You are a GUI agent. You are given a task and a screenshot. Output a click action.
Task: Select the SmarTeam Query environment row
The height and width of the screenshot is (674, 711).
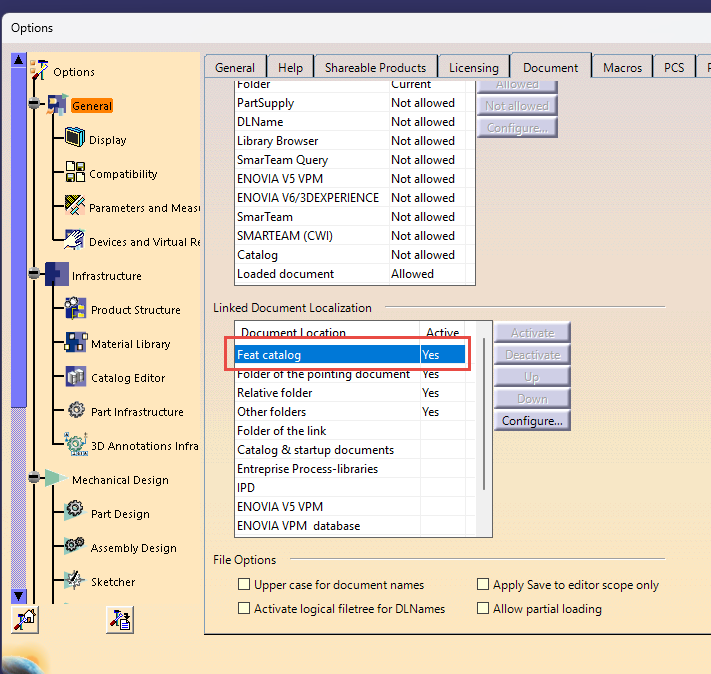(350, 160)
